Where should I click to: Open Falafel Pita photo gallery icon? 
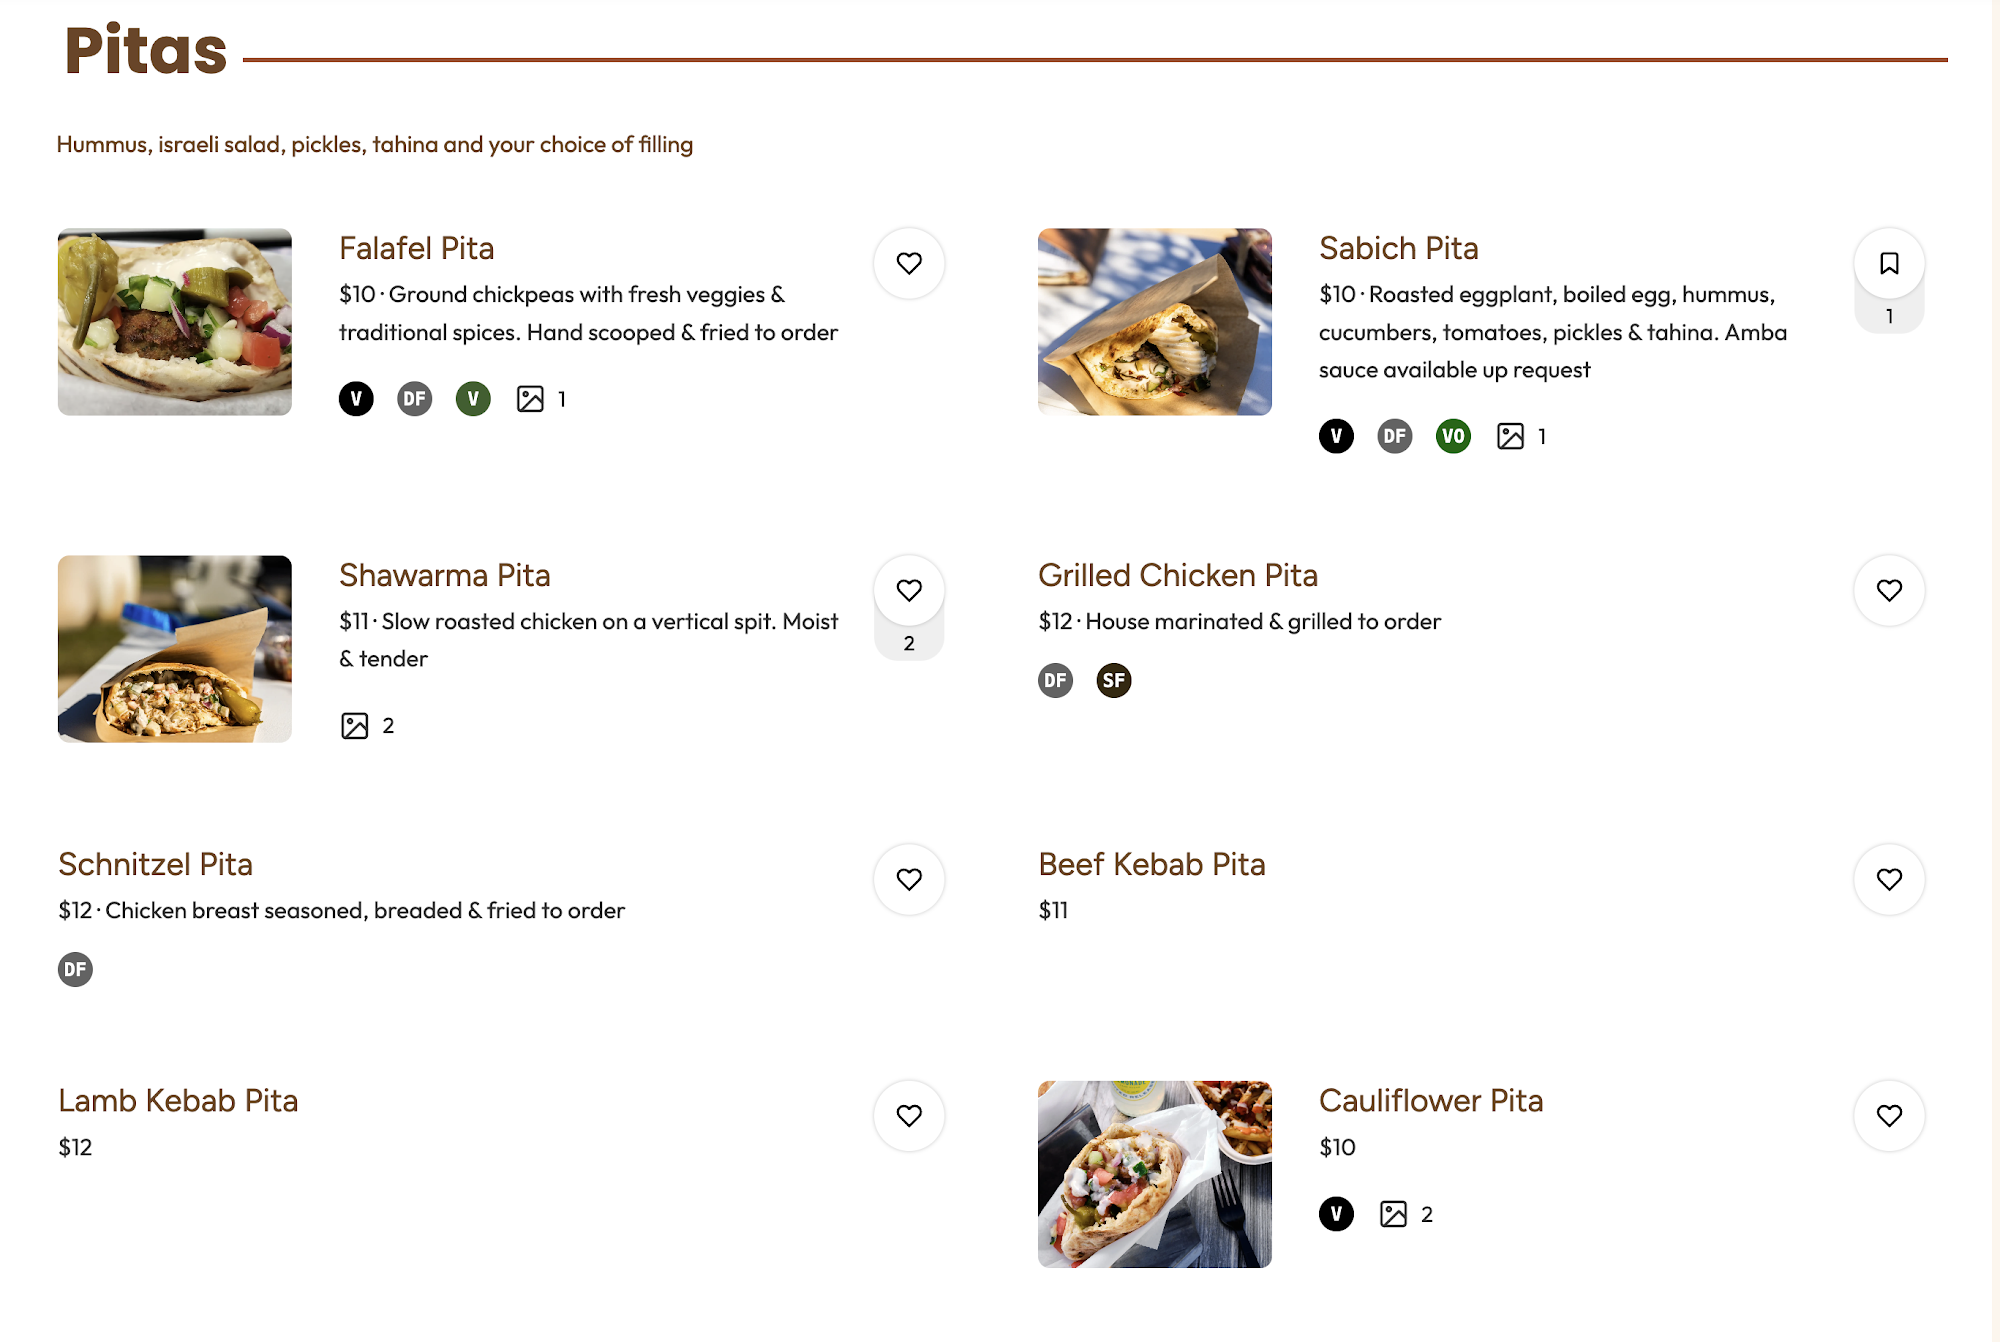[x=530, y=399]
